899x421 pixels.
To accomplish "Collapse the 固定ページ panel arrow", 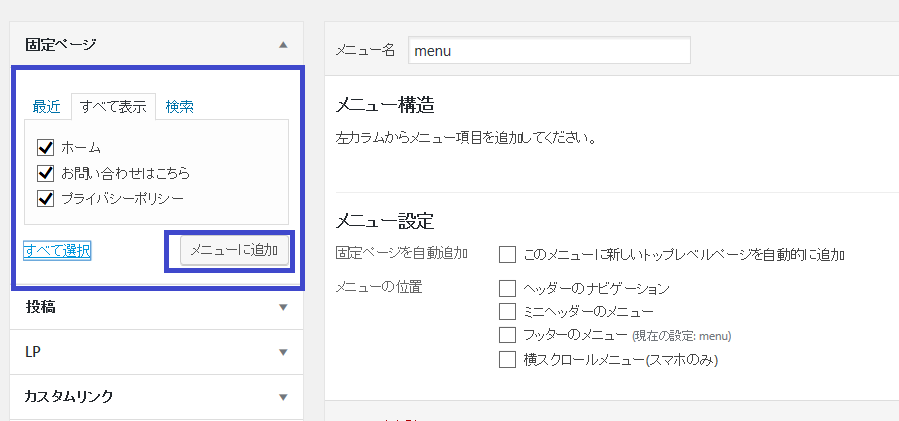I will tap(283, 45).
